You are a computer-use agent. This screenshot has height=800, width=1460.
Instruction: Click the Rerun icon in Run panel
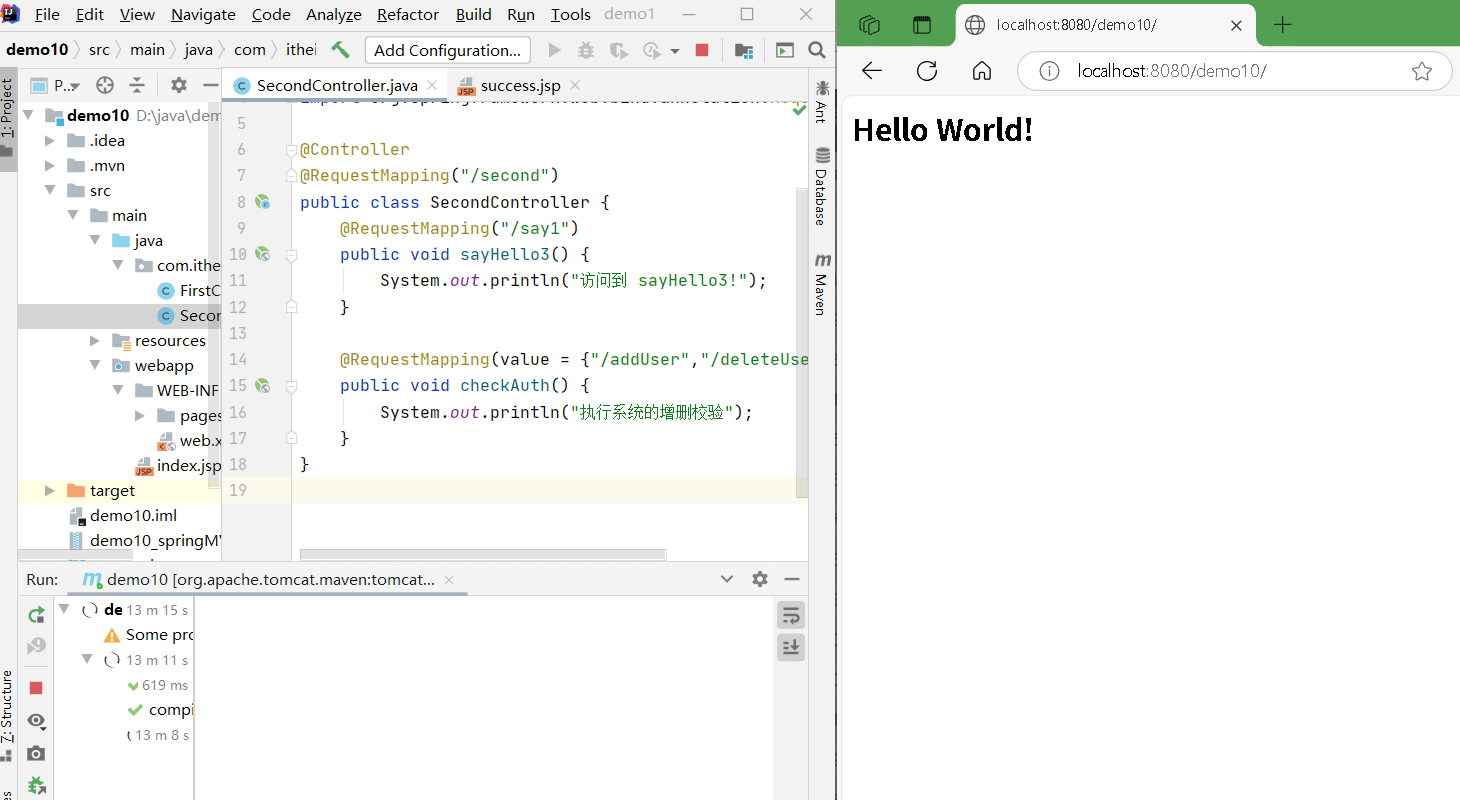pyautogui.click(x=36, y=614)
